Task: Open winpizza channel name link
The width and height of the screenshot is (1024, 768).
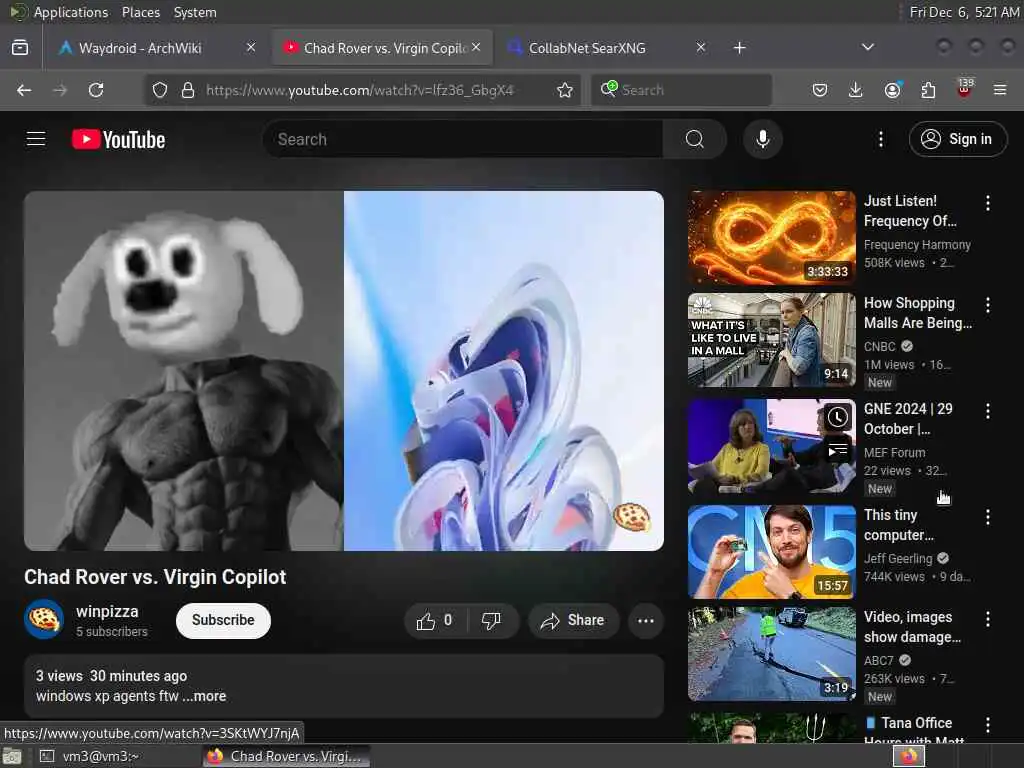Action: 107,612
